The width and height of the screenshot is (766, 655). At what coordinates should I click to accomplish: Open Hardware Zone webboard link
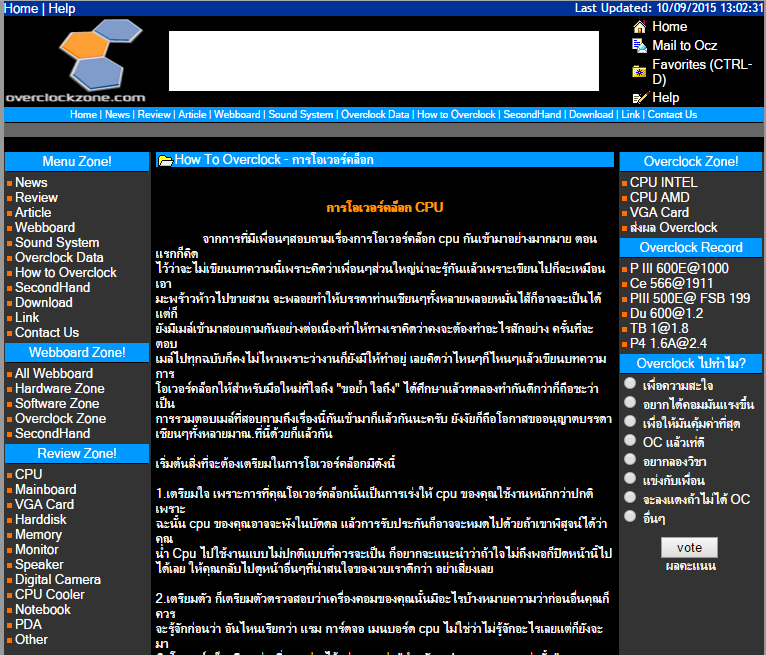tap(60, 388)
